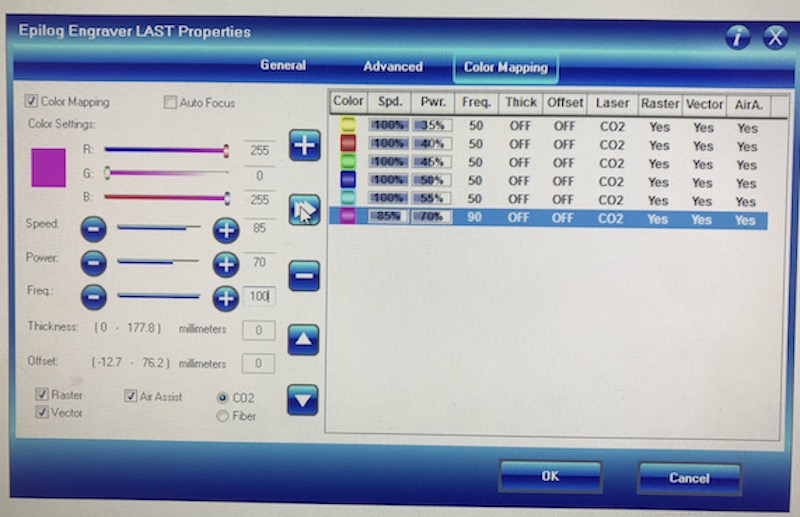Screen dimensions: 800x517
Task: Click the 70% power cell in selected row
Action: pos(432,216)
